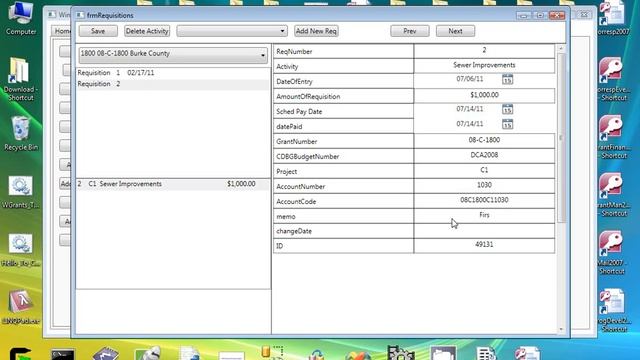Select the Requisition 2 row
640x360 pixels.
173,84
